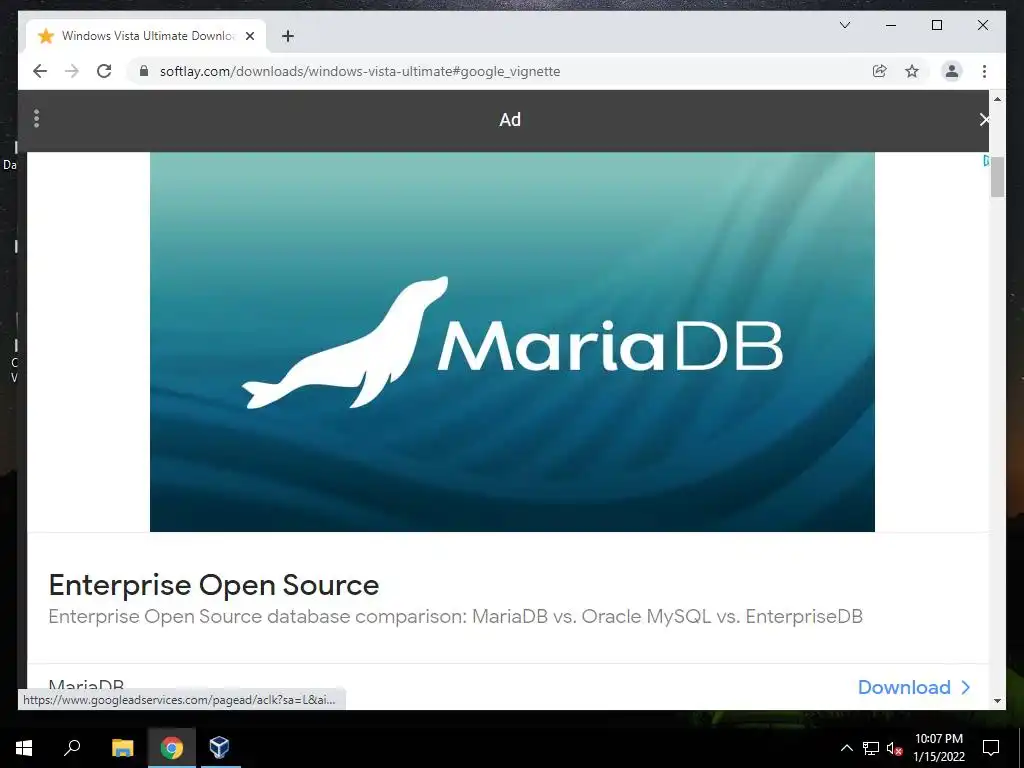Close the Ad overlay
The height and width of the screenshot is (768, 1024).
983,120
